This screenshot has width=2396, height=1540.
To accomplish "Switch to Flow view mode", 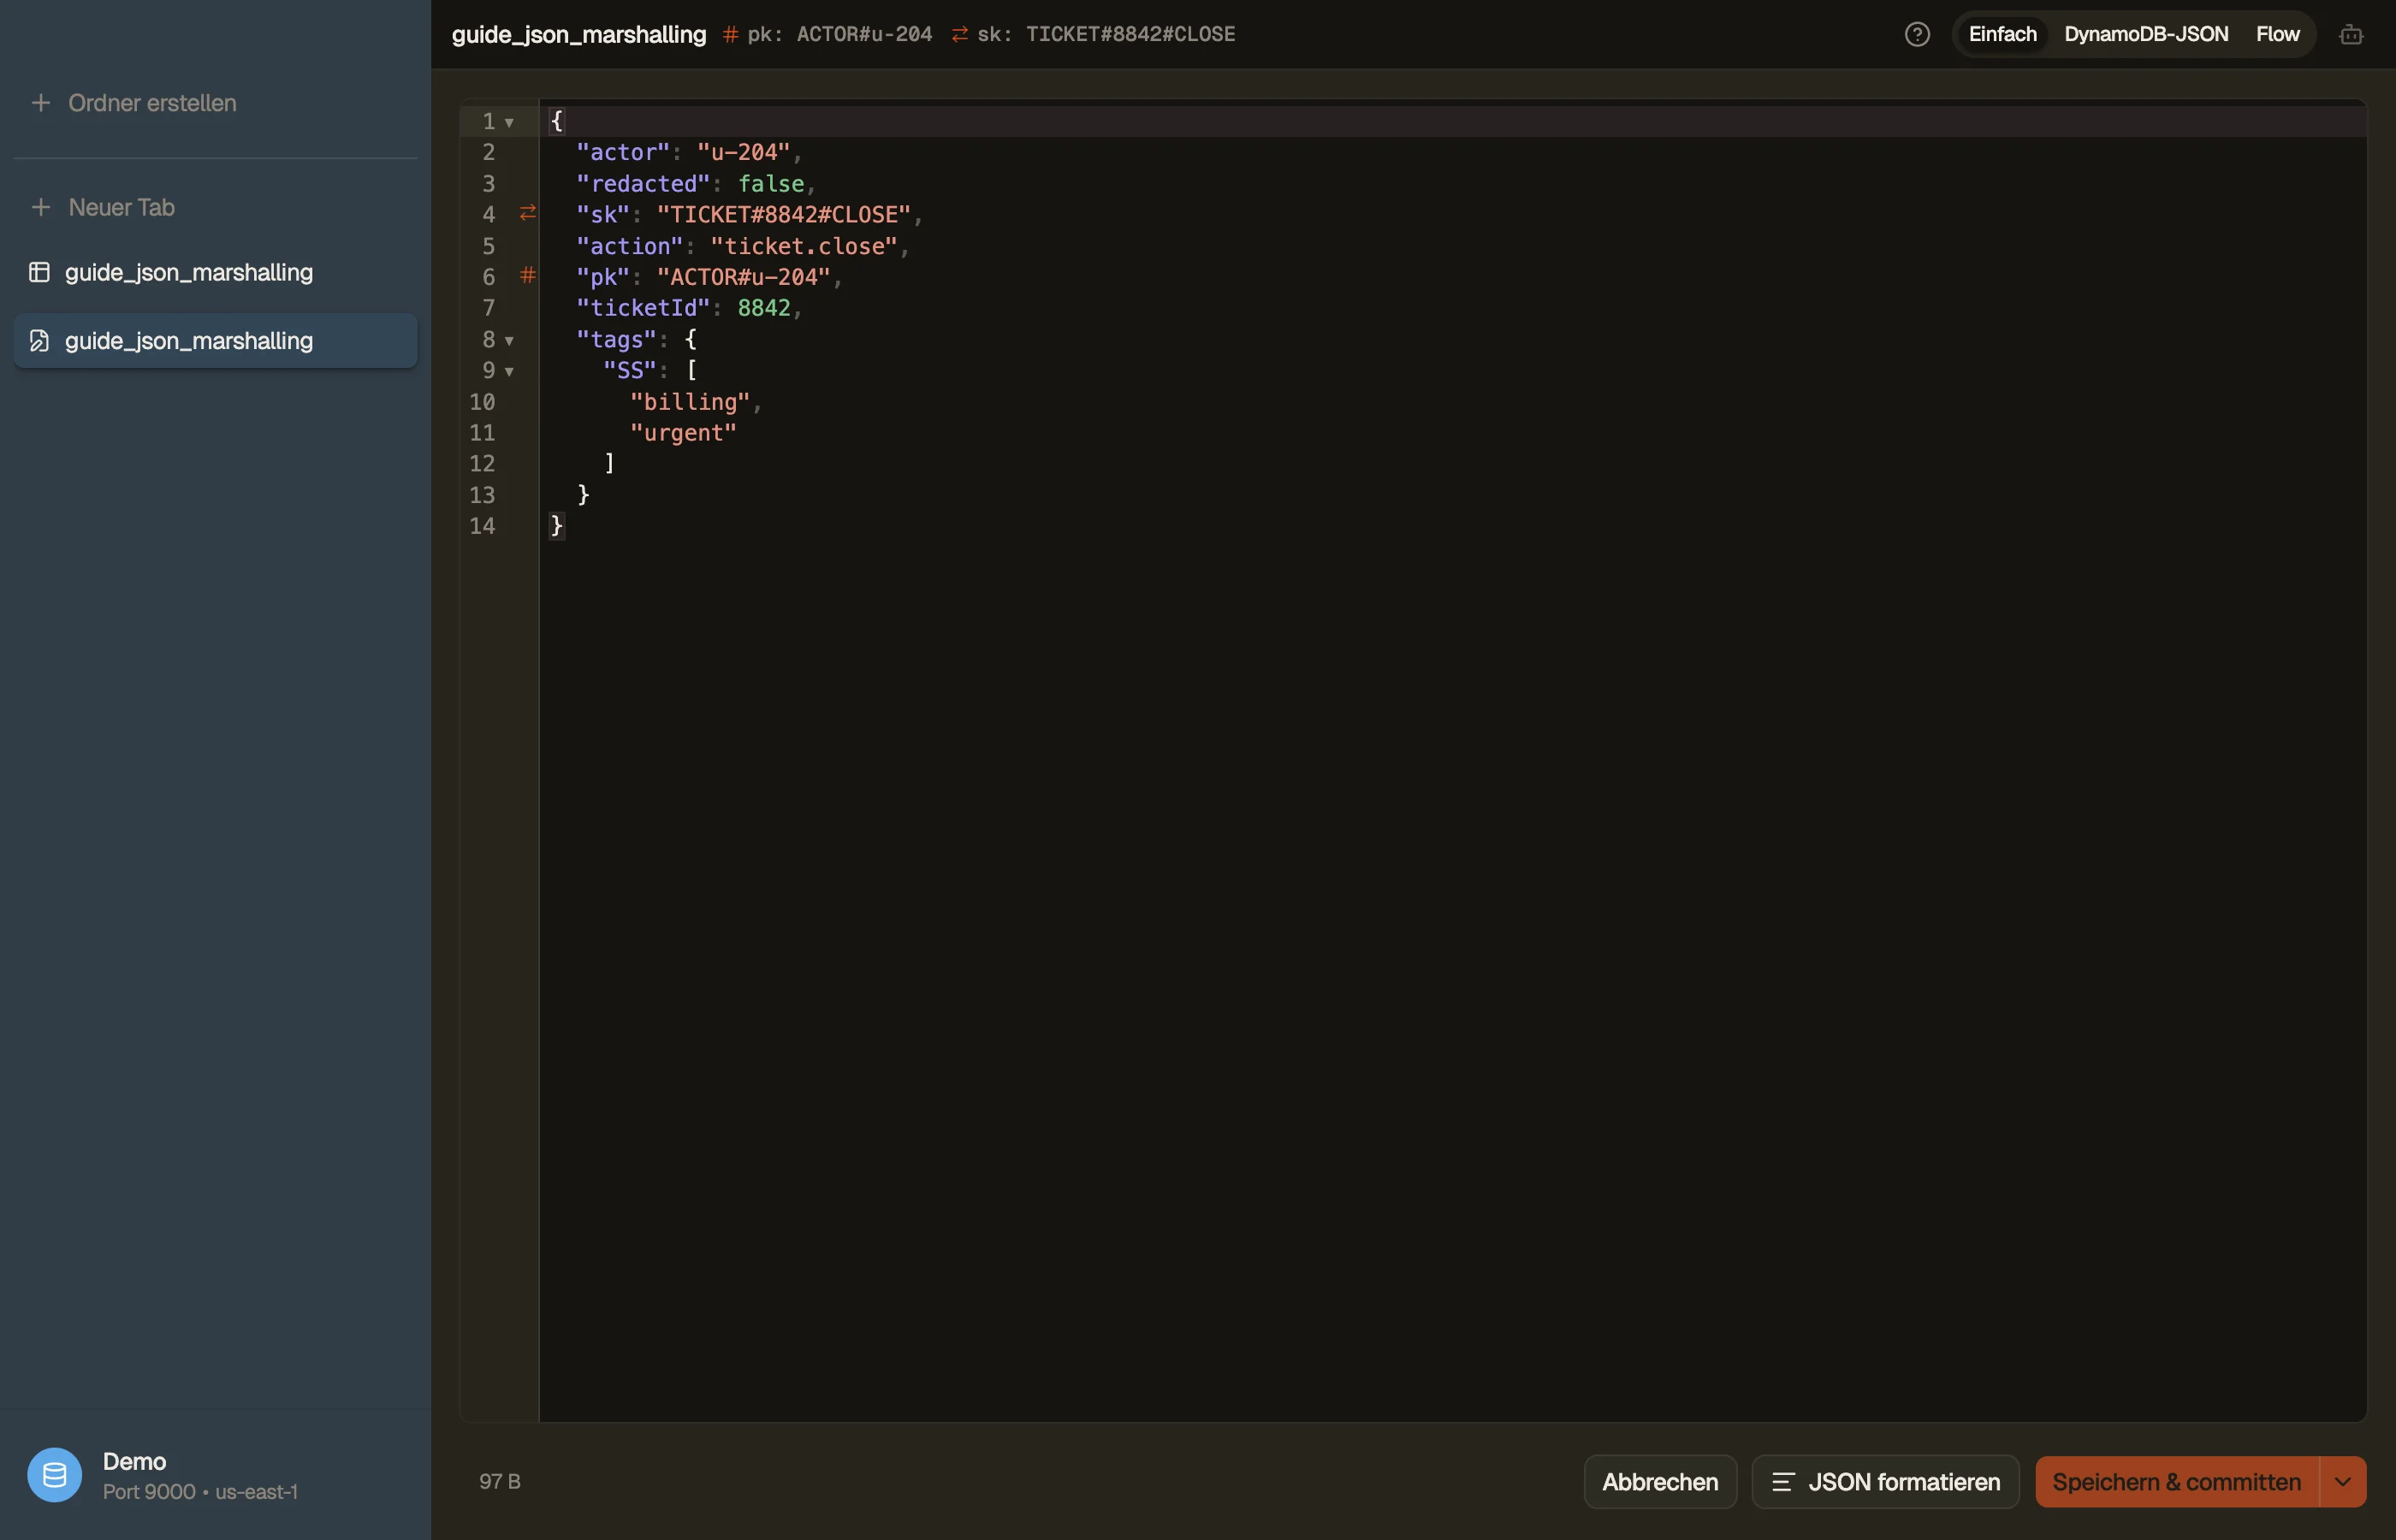I will (x=2277, y=34).
